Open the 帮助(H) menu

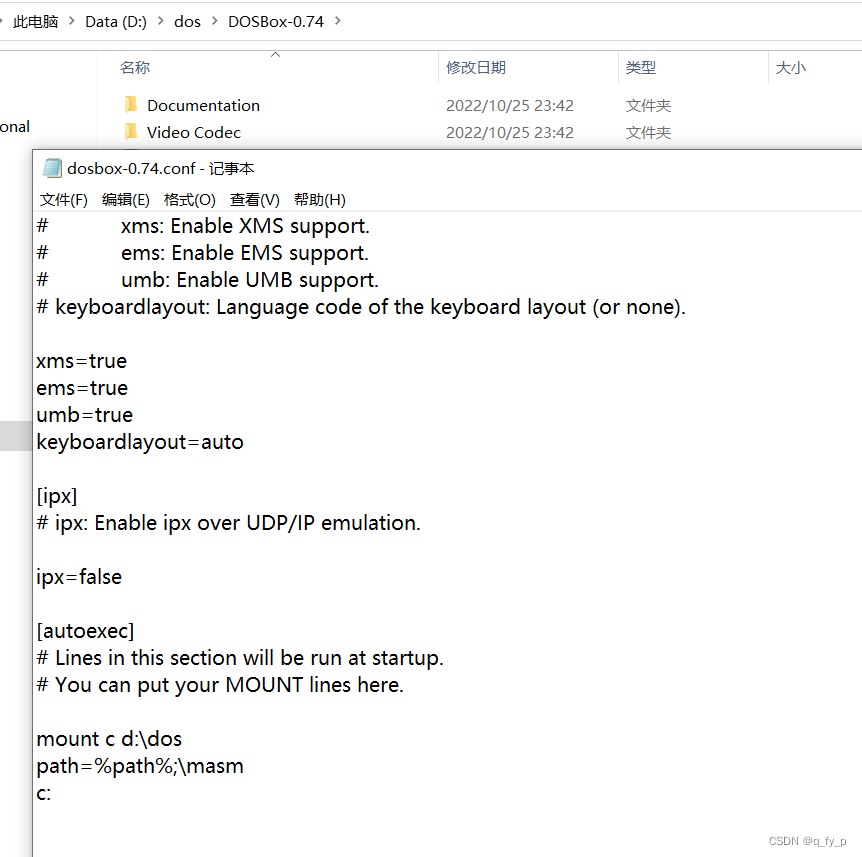tap(319, 199)
